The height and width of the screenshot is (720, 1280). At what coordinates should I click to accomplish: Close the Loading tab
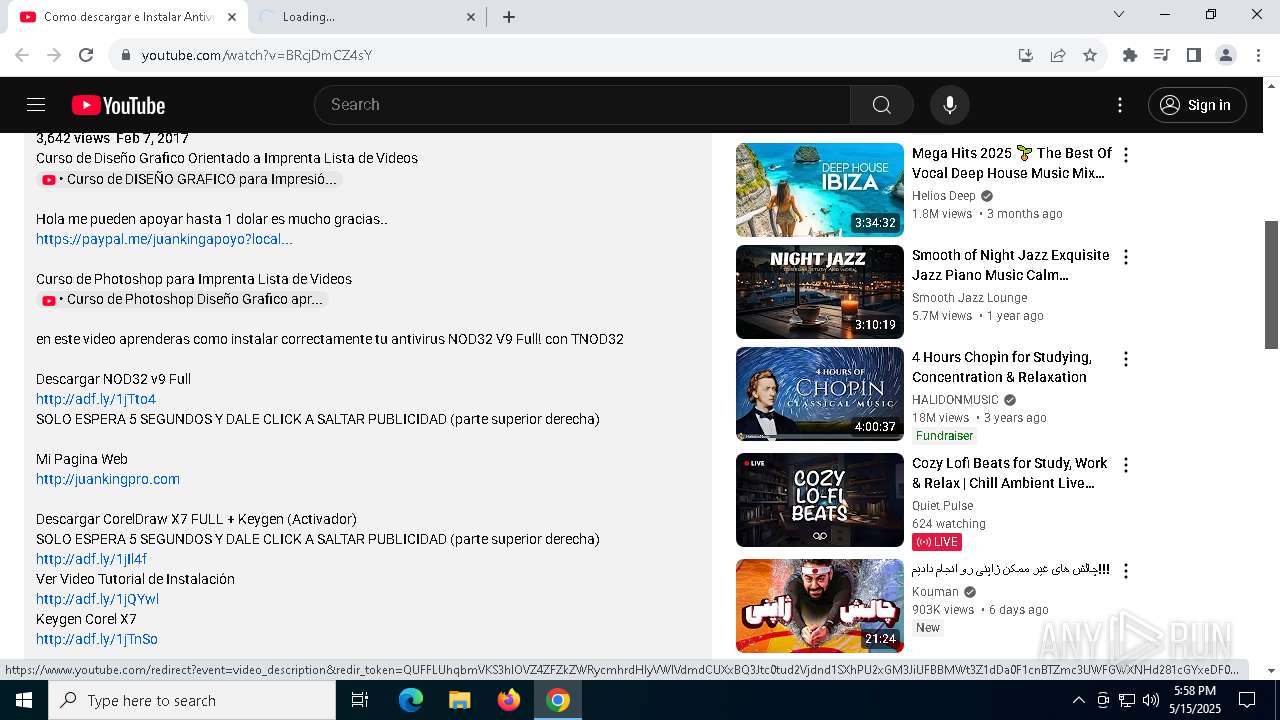tap(472, 17)
